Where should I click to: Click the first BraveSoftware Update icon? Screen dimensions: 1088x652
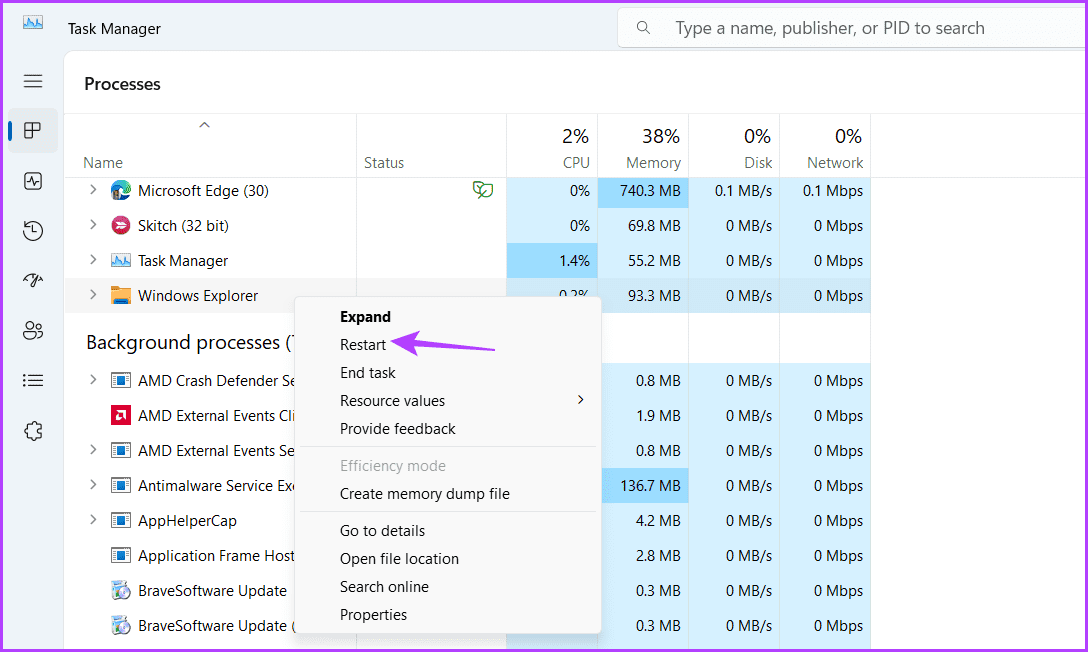[x=121, y=590]
